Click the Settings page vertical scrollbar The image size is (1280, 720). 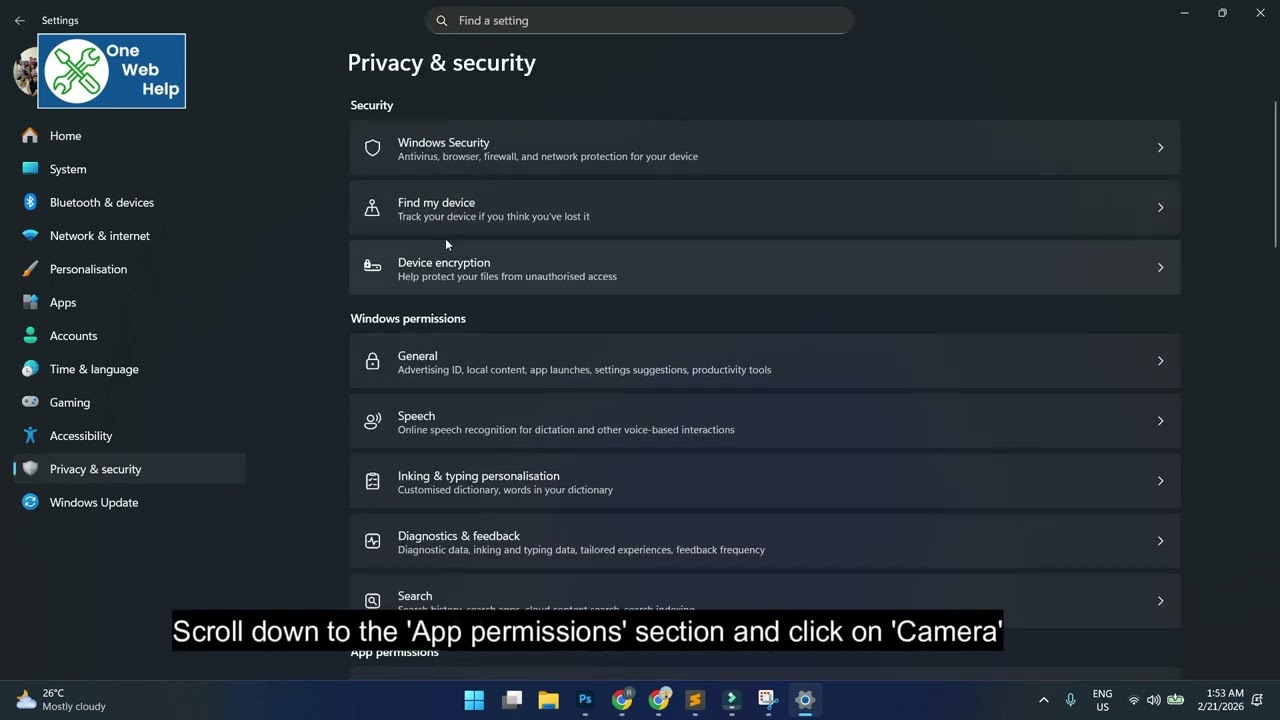pos(1275,175)
